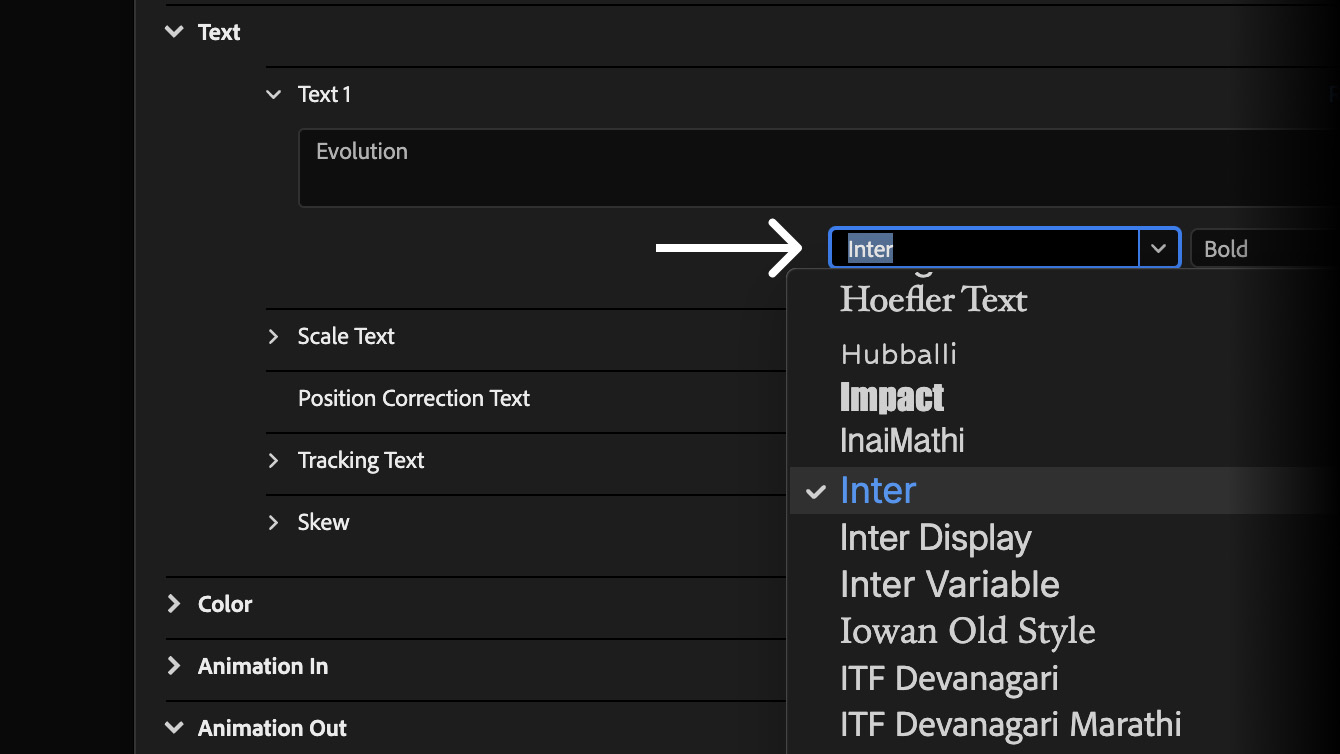This screenshot has width=1340, height=754.
Task: Choose the Iowan Old Style font
Action: tap(967, 631)
